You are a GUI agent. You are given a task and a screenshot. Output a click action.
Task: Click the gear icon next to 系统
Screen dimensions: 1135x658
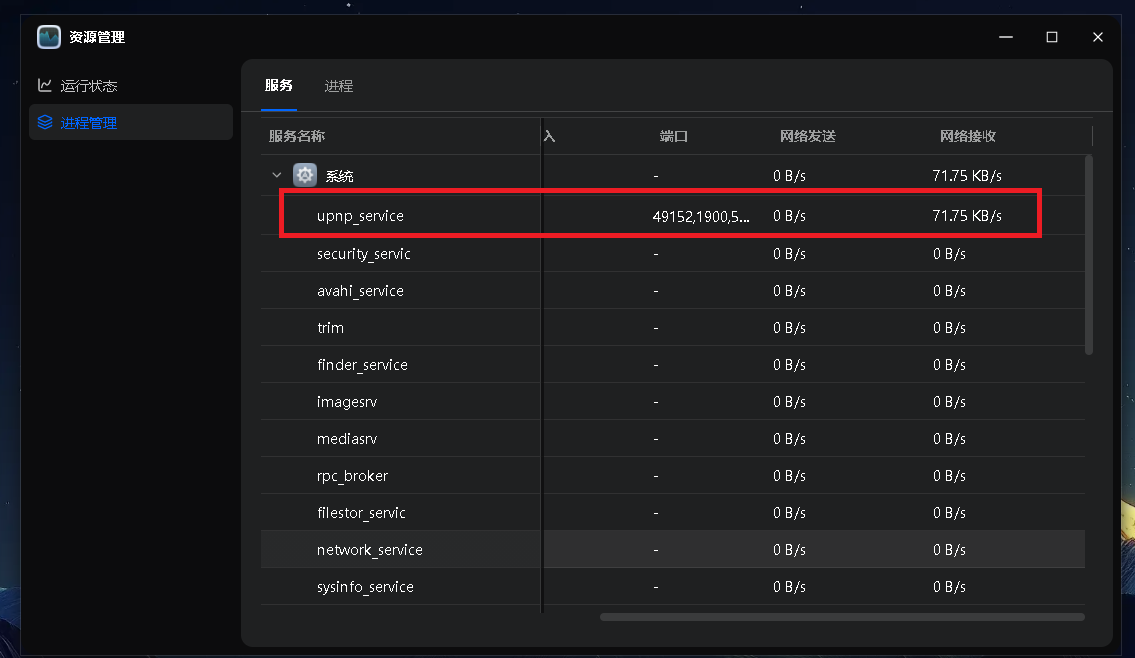[303, 175]
